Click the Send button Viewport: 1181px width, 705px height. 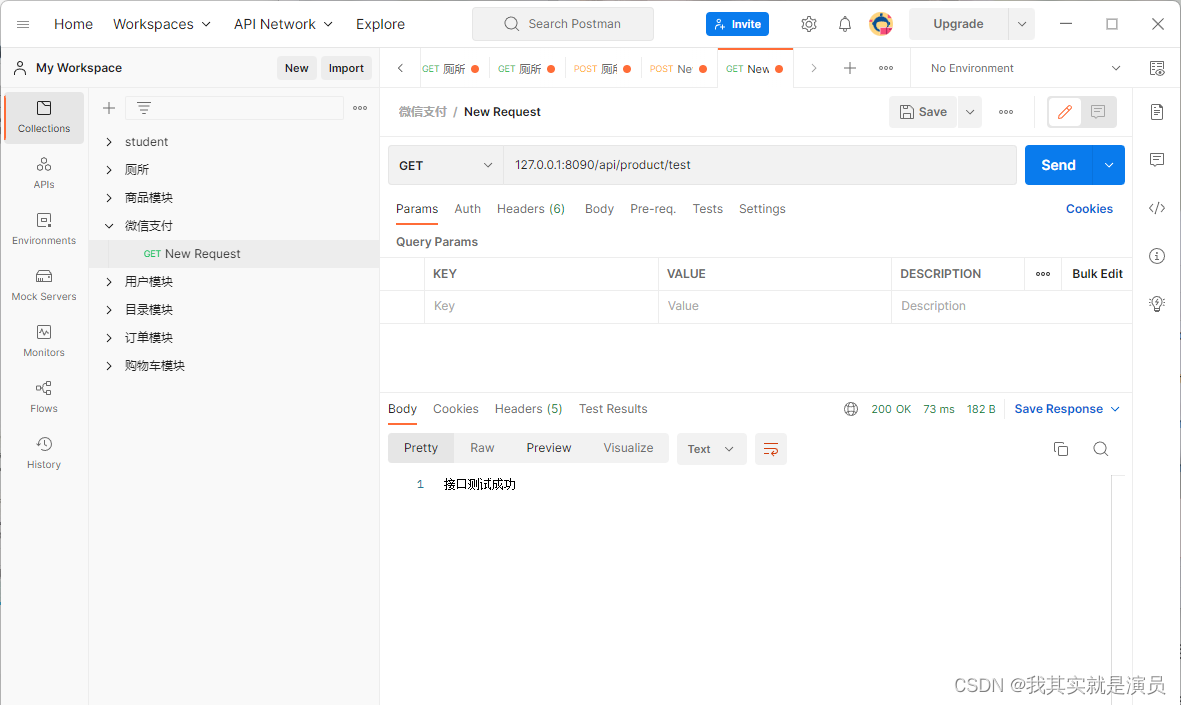coord(1058,165)
